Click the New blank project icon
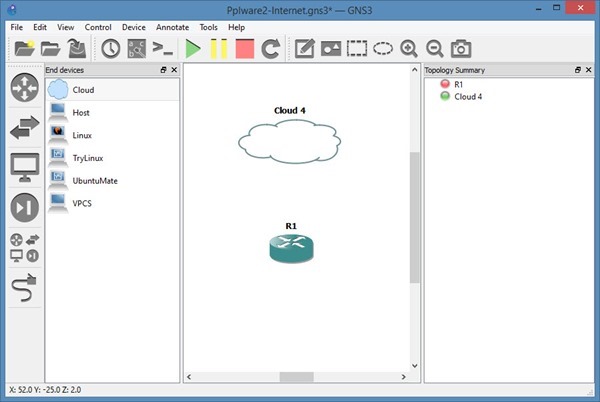This screenshot has height=402, width=600. pos(24,49)
